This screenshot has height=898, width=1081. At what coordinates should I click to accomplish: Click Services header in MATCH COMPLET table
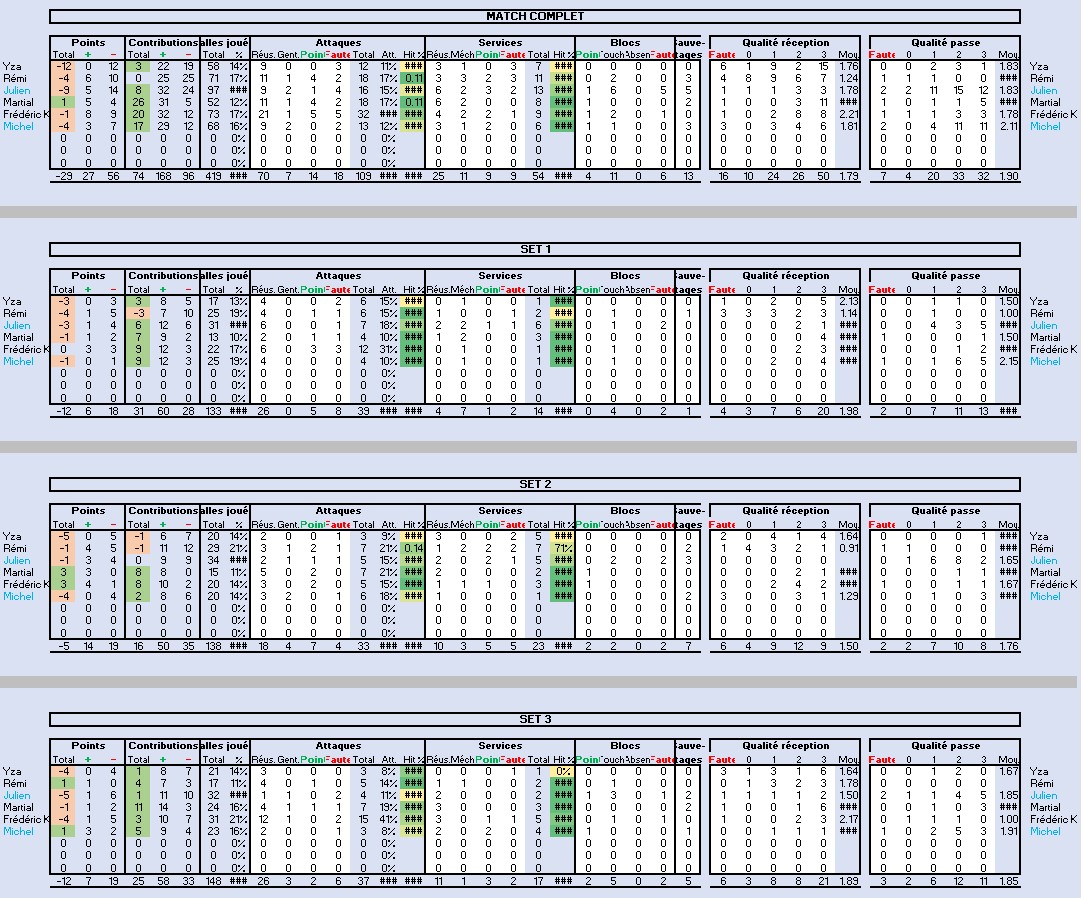[x=500, y=43]
